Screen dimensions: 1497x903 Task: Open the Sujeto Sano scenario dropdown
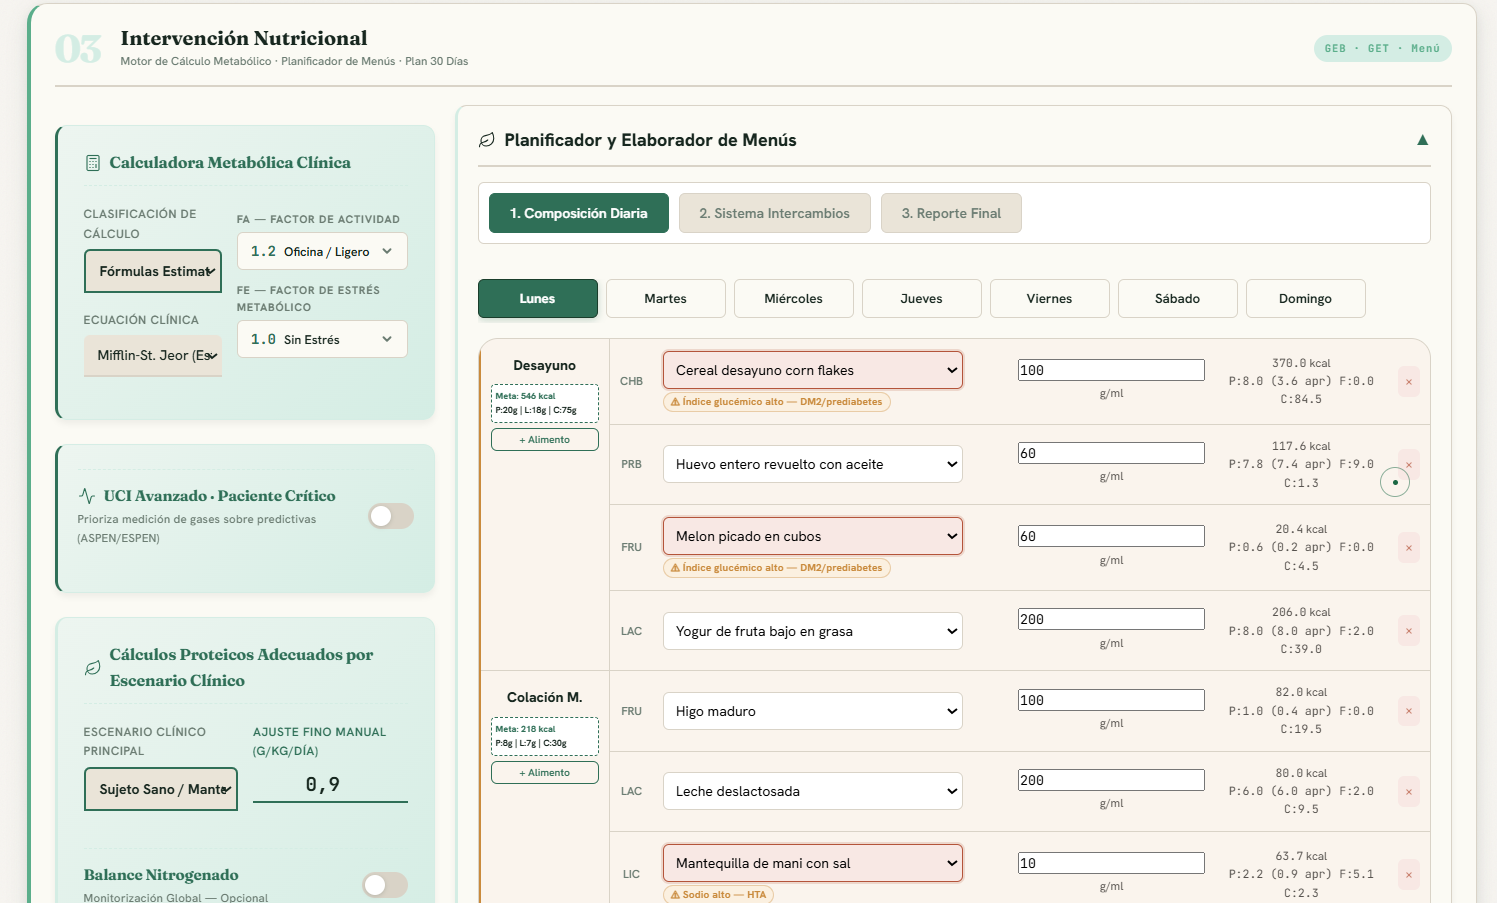161,789
